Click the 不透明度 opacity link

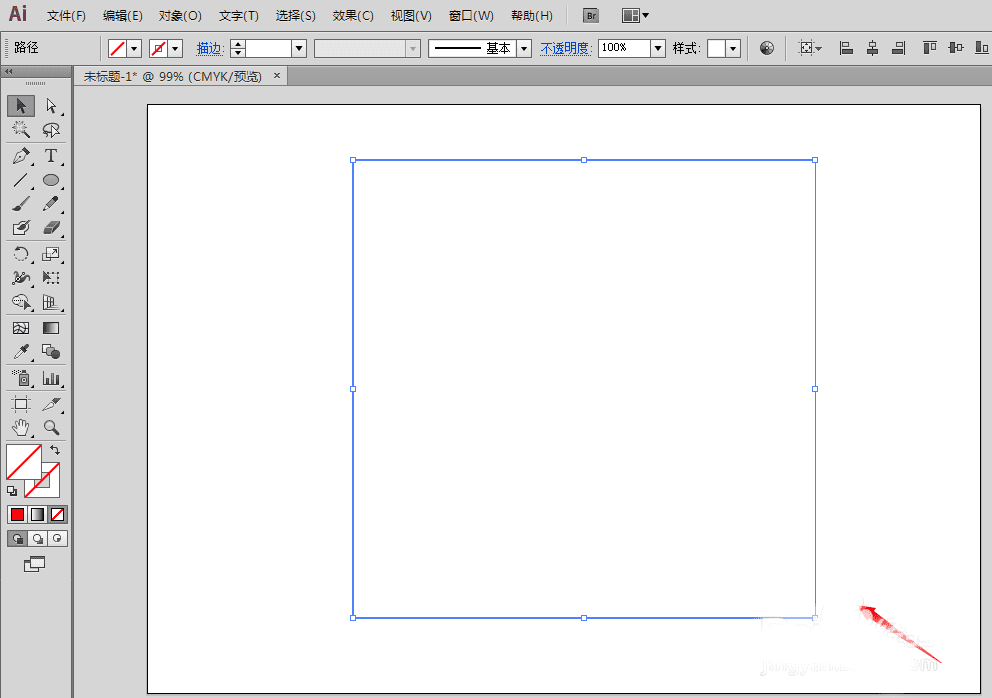(566, 48)
